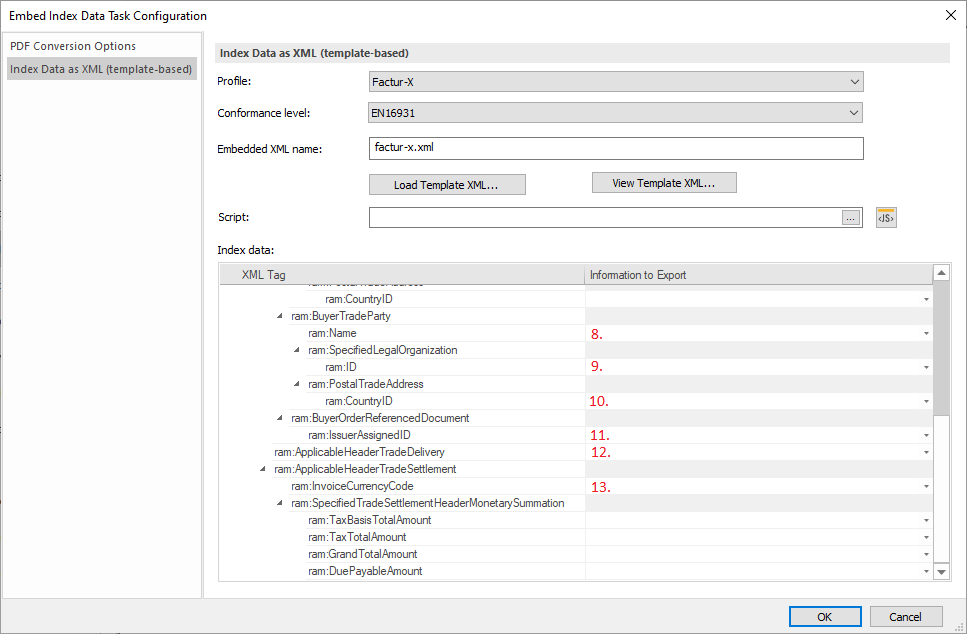Image resolution: width=973 pixels, height=643 pixels.
Task: Open the ram:InvoiceCurrencyCode export dropdown
Action: tap(925, 487)
